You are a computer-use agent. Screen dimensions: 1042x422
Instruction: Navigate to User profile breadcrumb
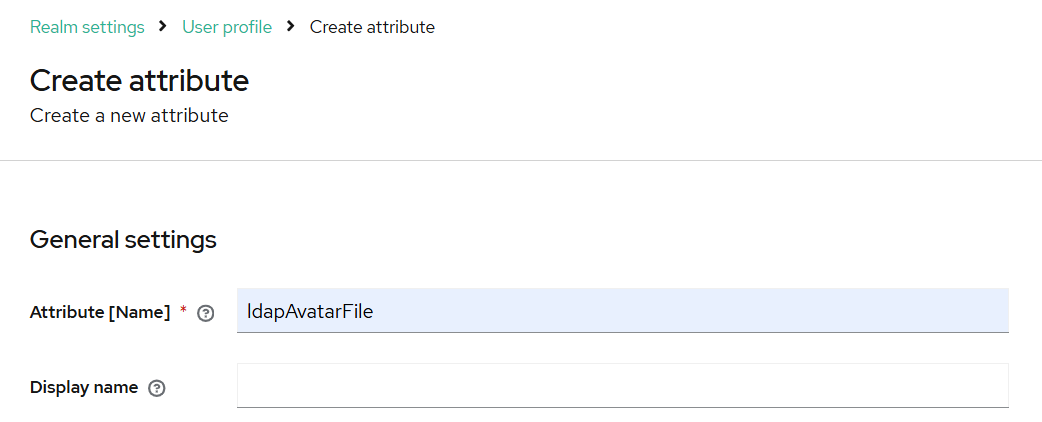click(227, 27)
